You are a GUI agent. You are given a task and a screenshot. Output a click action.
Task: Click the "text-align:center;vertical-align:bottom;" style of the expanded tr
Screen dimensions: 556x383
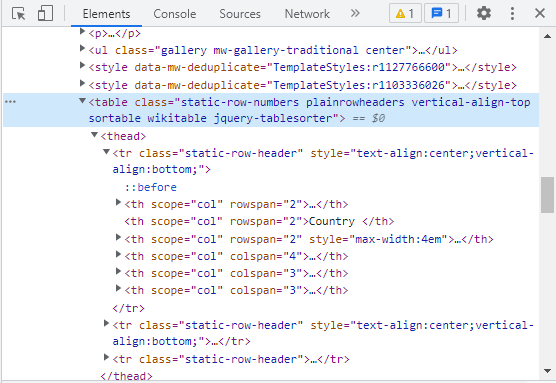(323, 161)
